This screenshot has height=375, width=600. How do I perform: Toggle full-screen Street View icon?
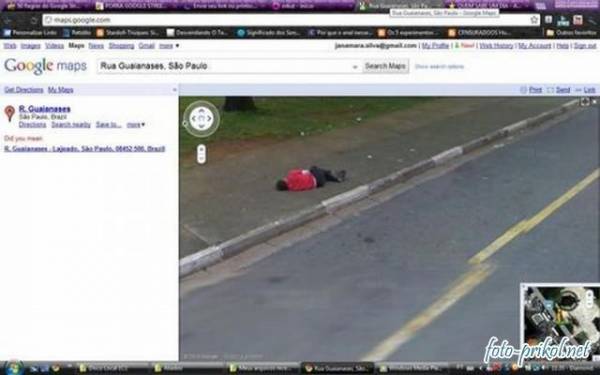[585, 101]
